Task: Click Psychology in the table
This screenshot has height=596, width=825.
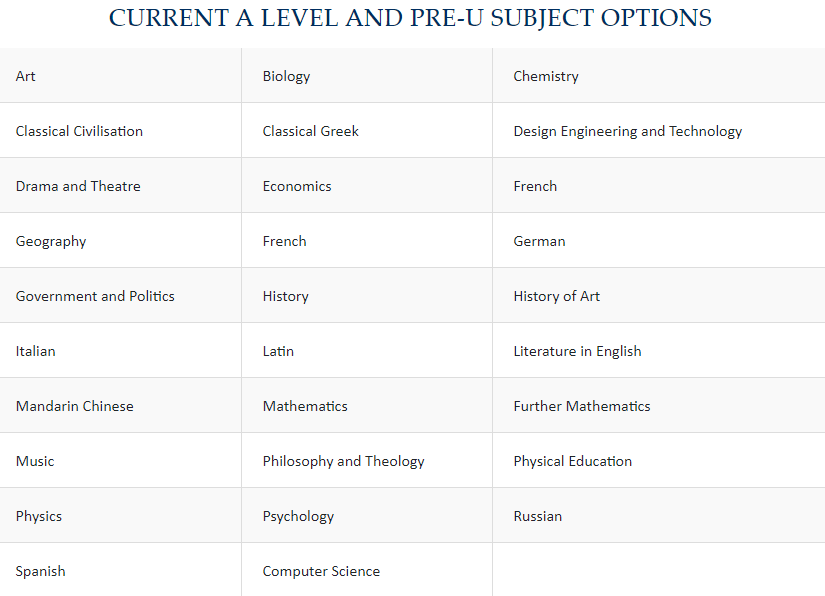Action: [x=298, y=517]
